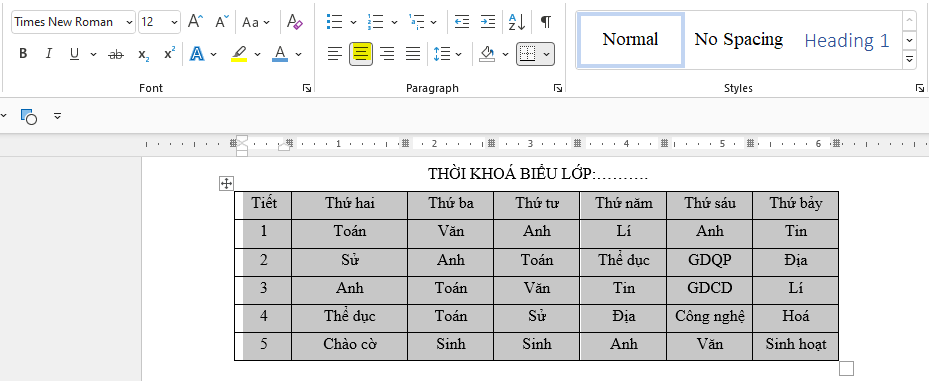Image resolution: width=929 pixels, height=381 pixels.
Task: Apply the No Spacing style
Action: pos(738,40)
